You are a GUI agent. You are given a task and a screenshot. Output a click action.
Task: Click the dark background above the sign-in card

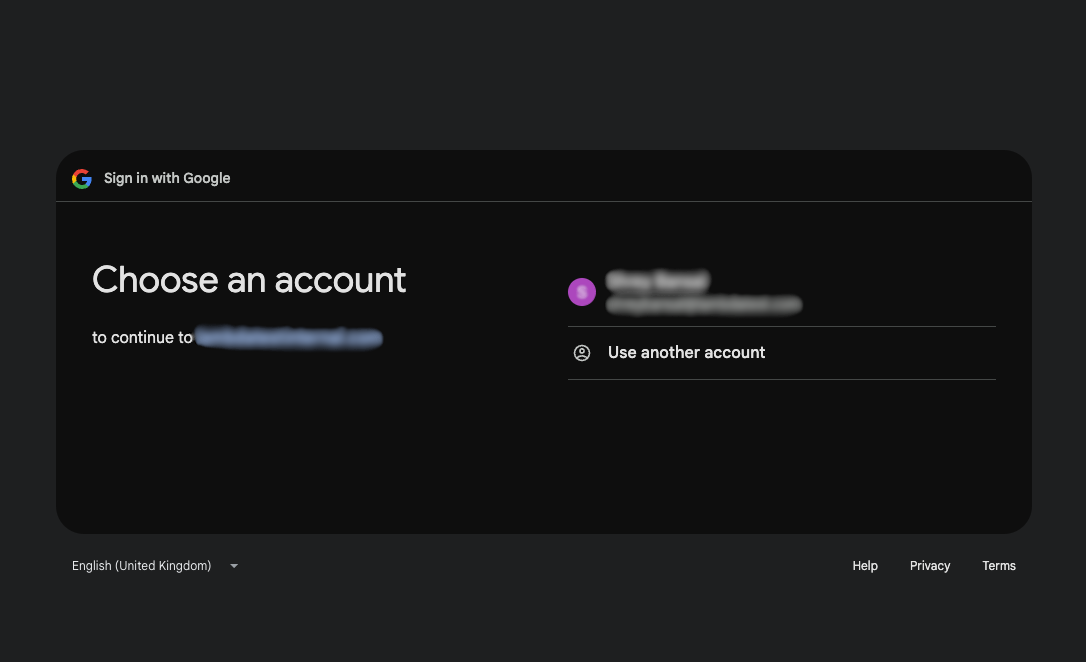point(543,75)
